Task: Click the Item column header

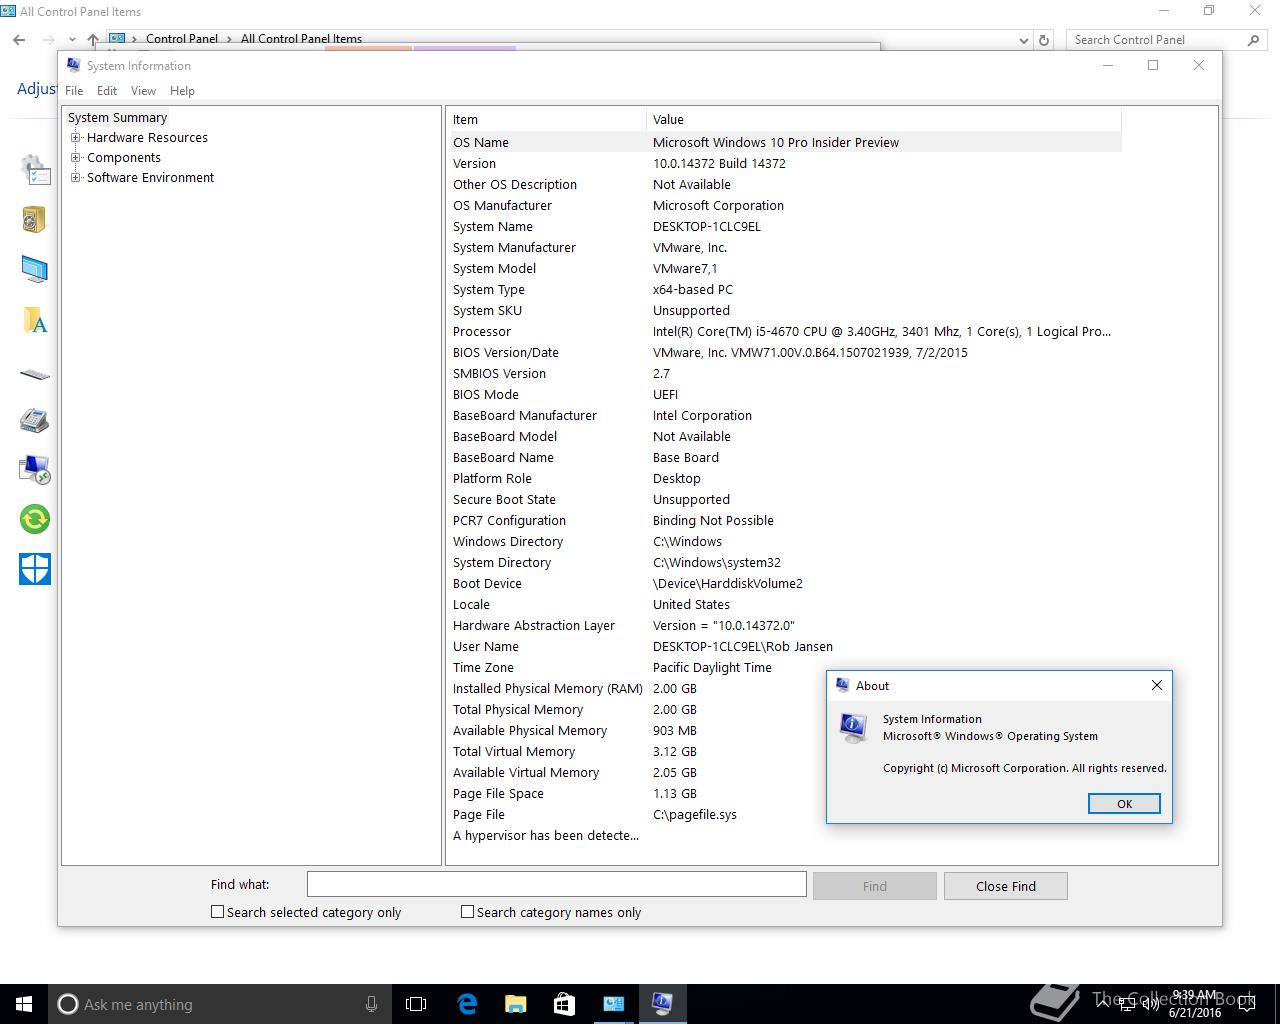Action: (x=546, y=119)
